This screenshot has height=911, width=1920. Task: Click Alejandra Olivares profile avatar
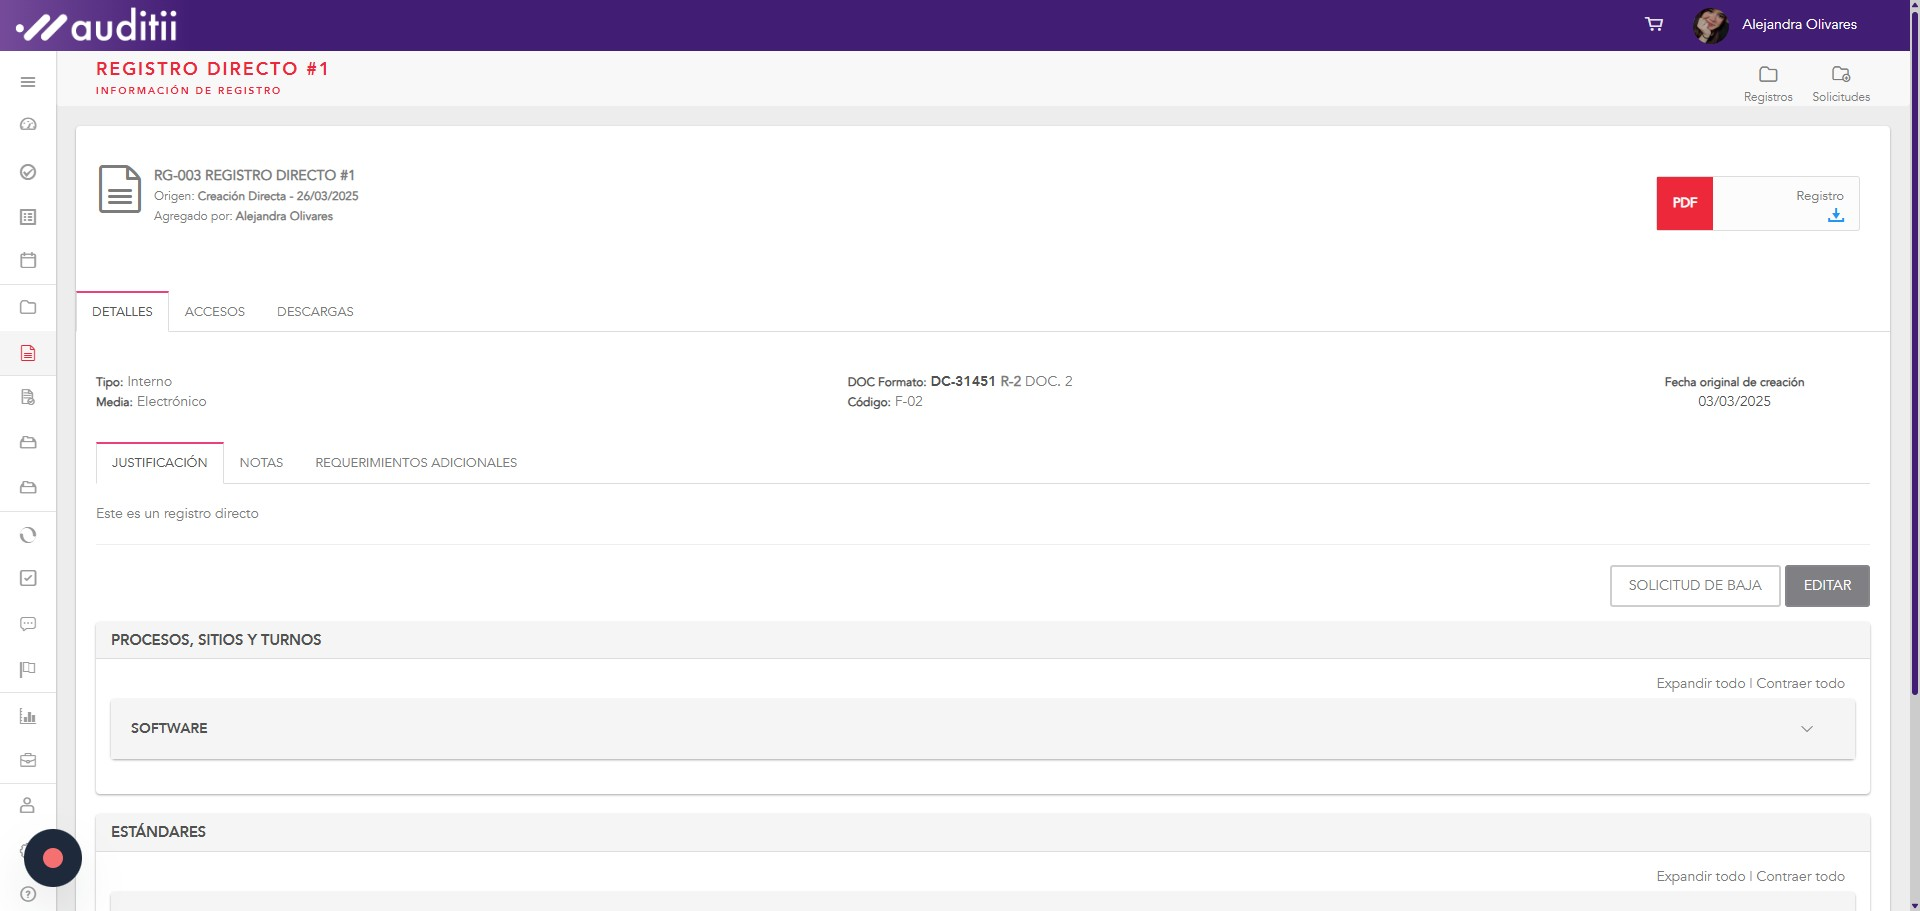pos(1710,25)
